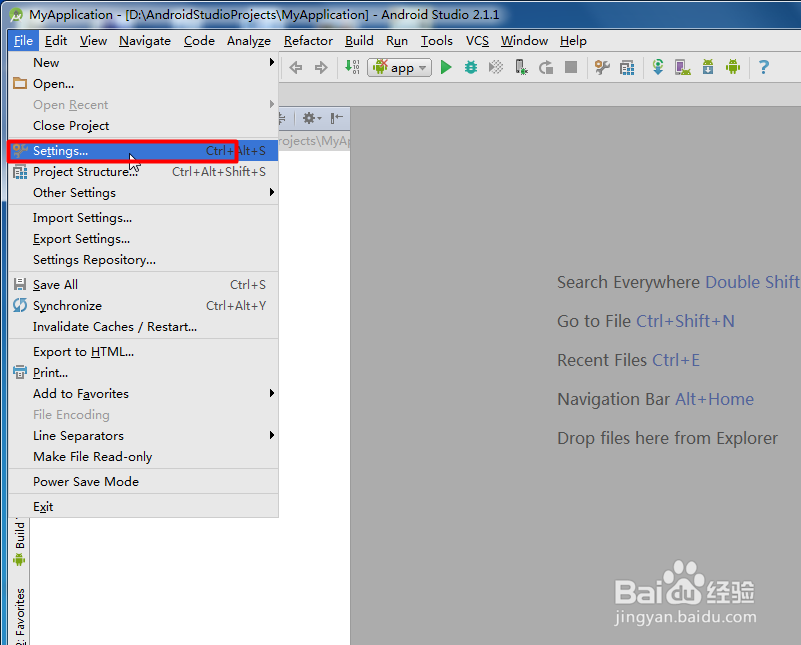Open the Tools menu
This screenshot has height=645, width=801.
tap(437, 40)
